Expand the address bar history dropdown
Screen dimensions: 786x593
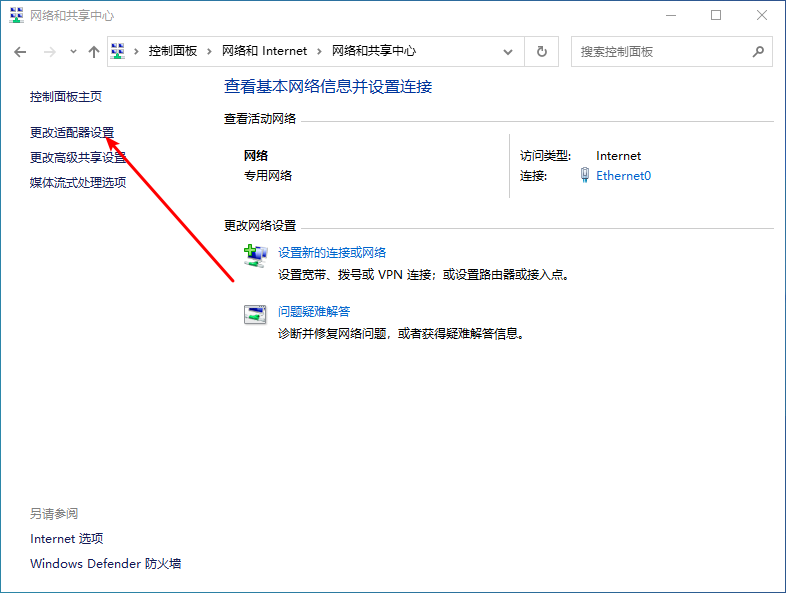(510, 51)
